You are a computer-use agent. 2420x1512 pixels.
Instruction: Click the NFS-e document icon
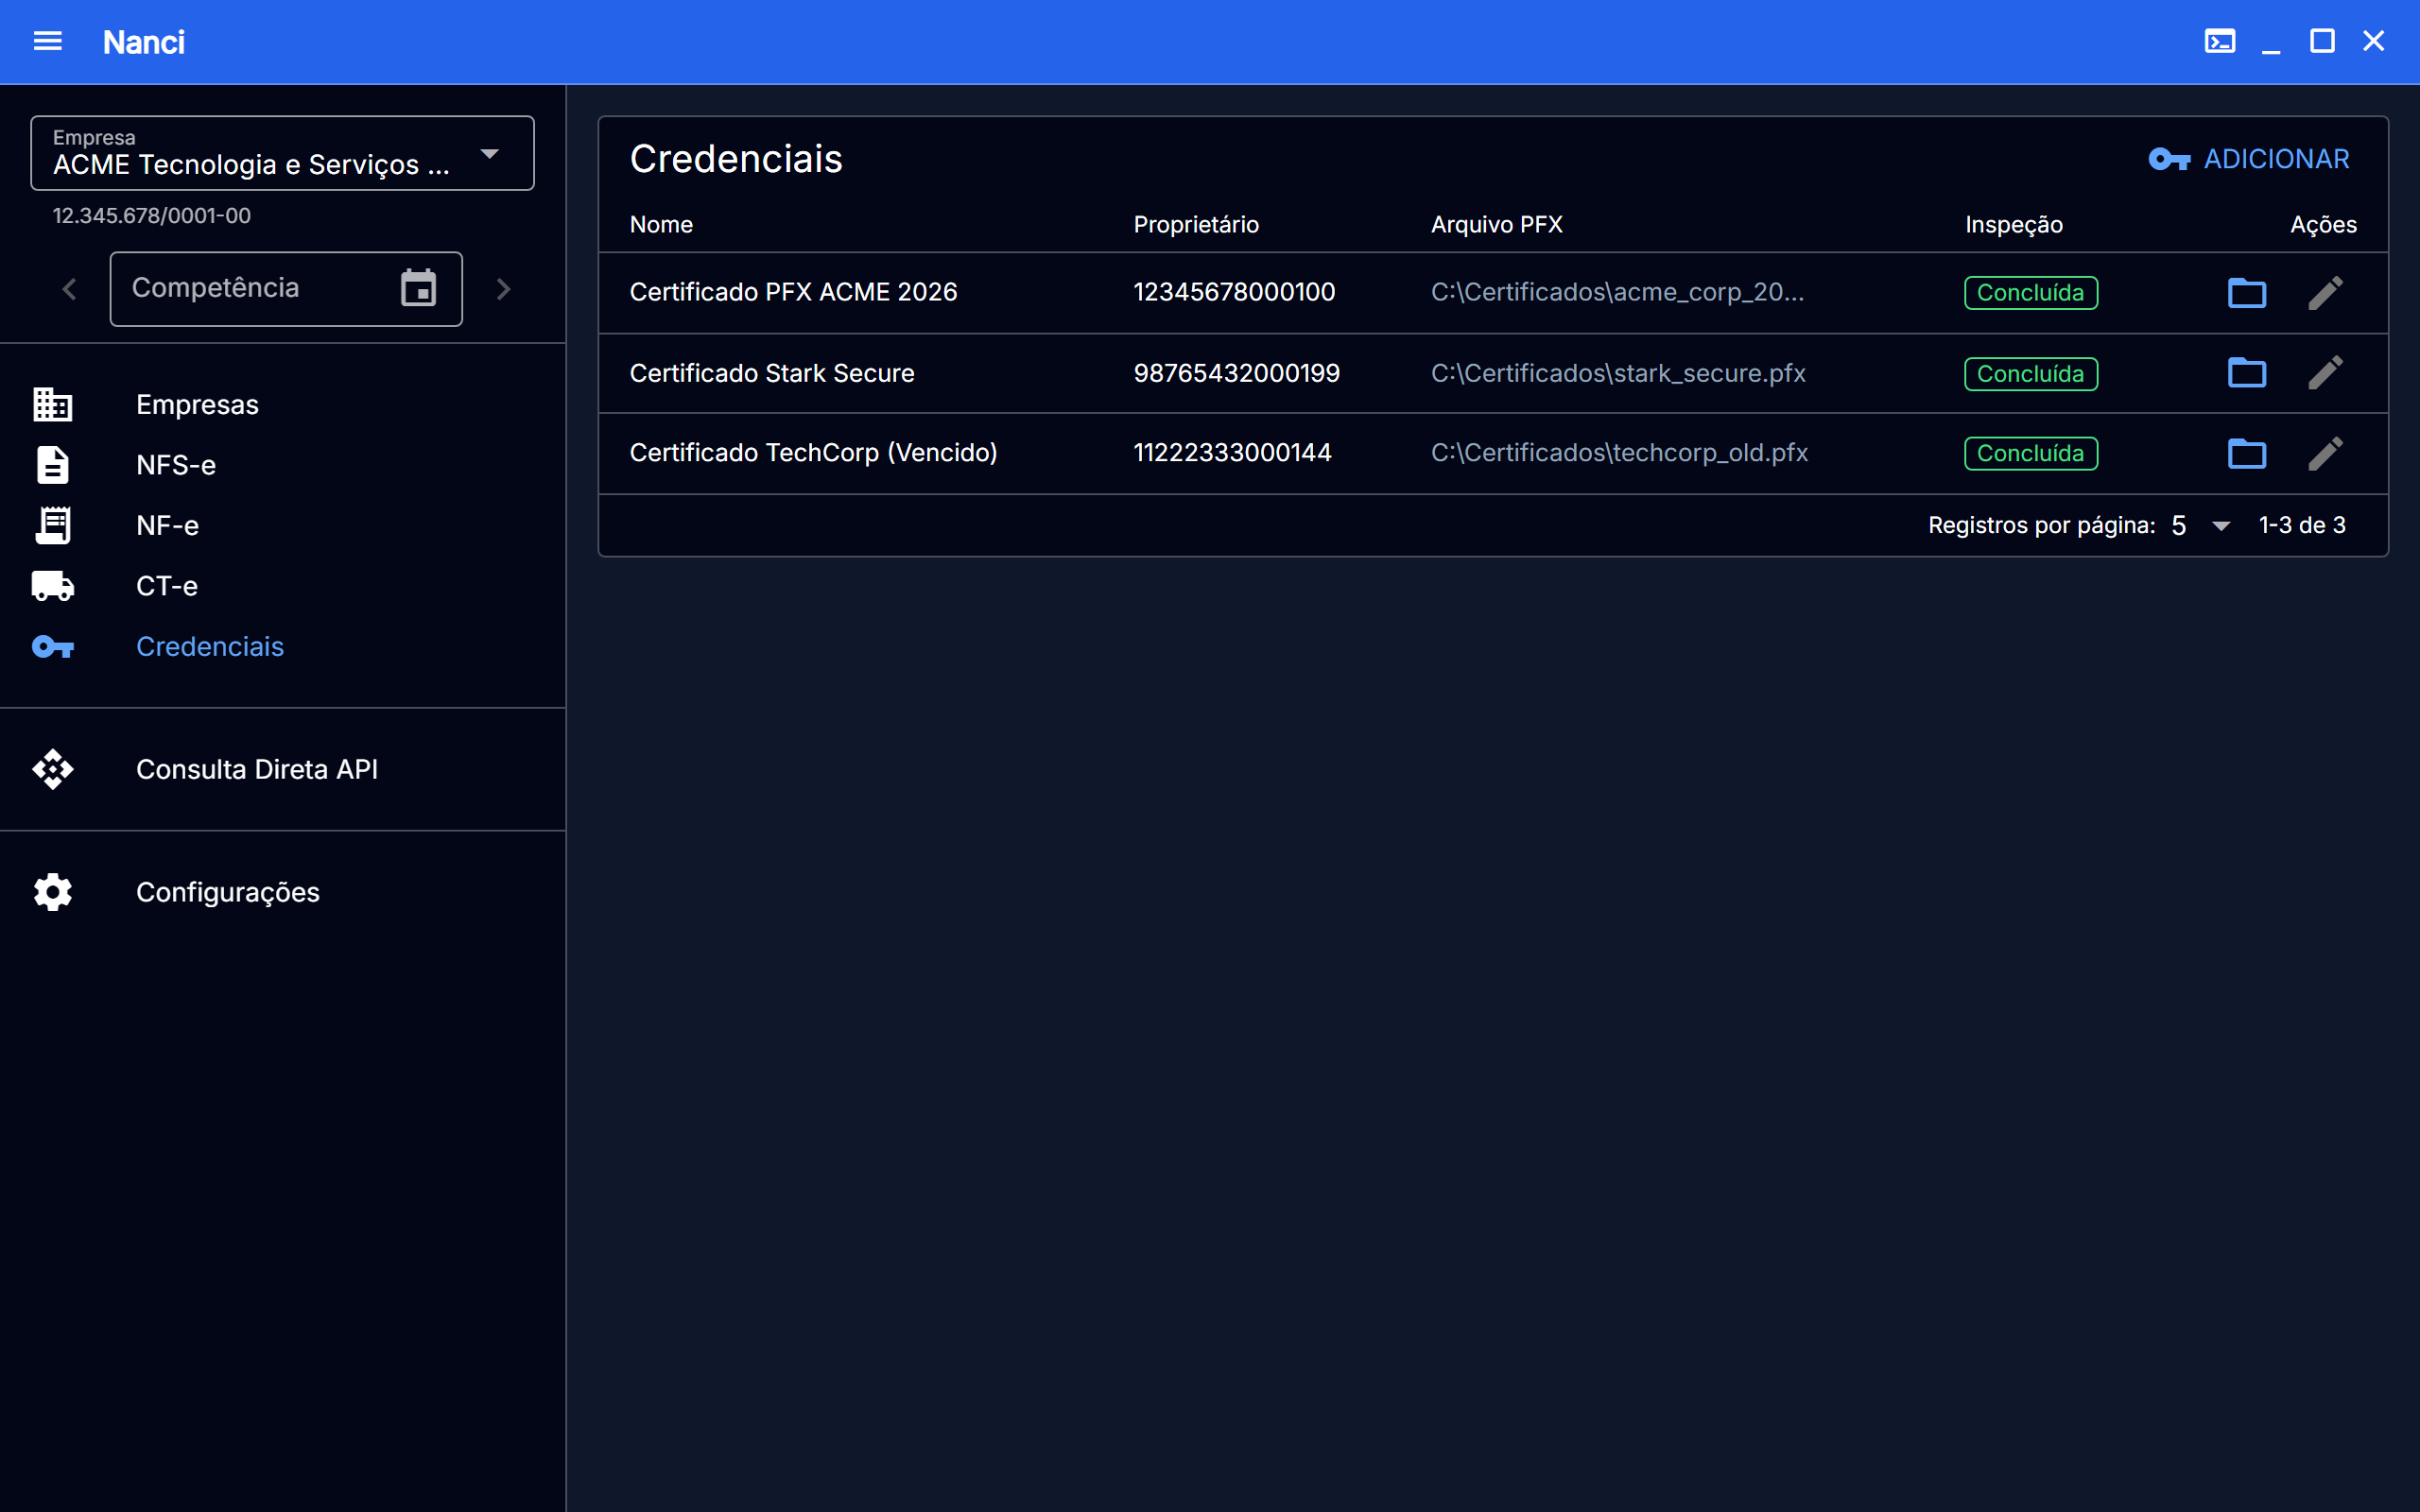[52, 465]
